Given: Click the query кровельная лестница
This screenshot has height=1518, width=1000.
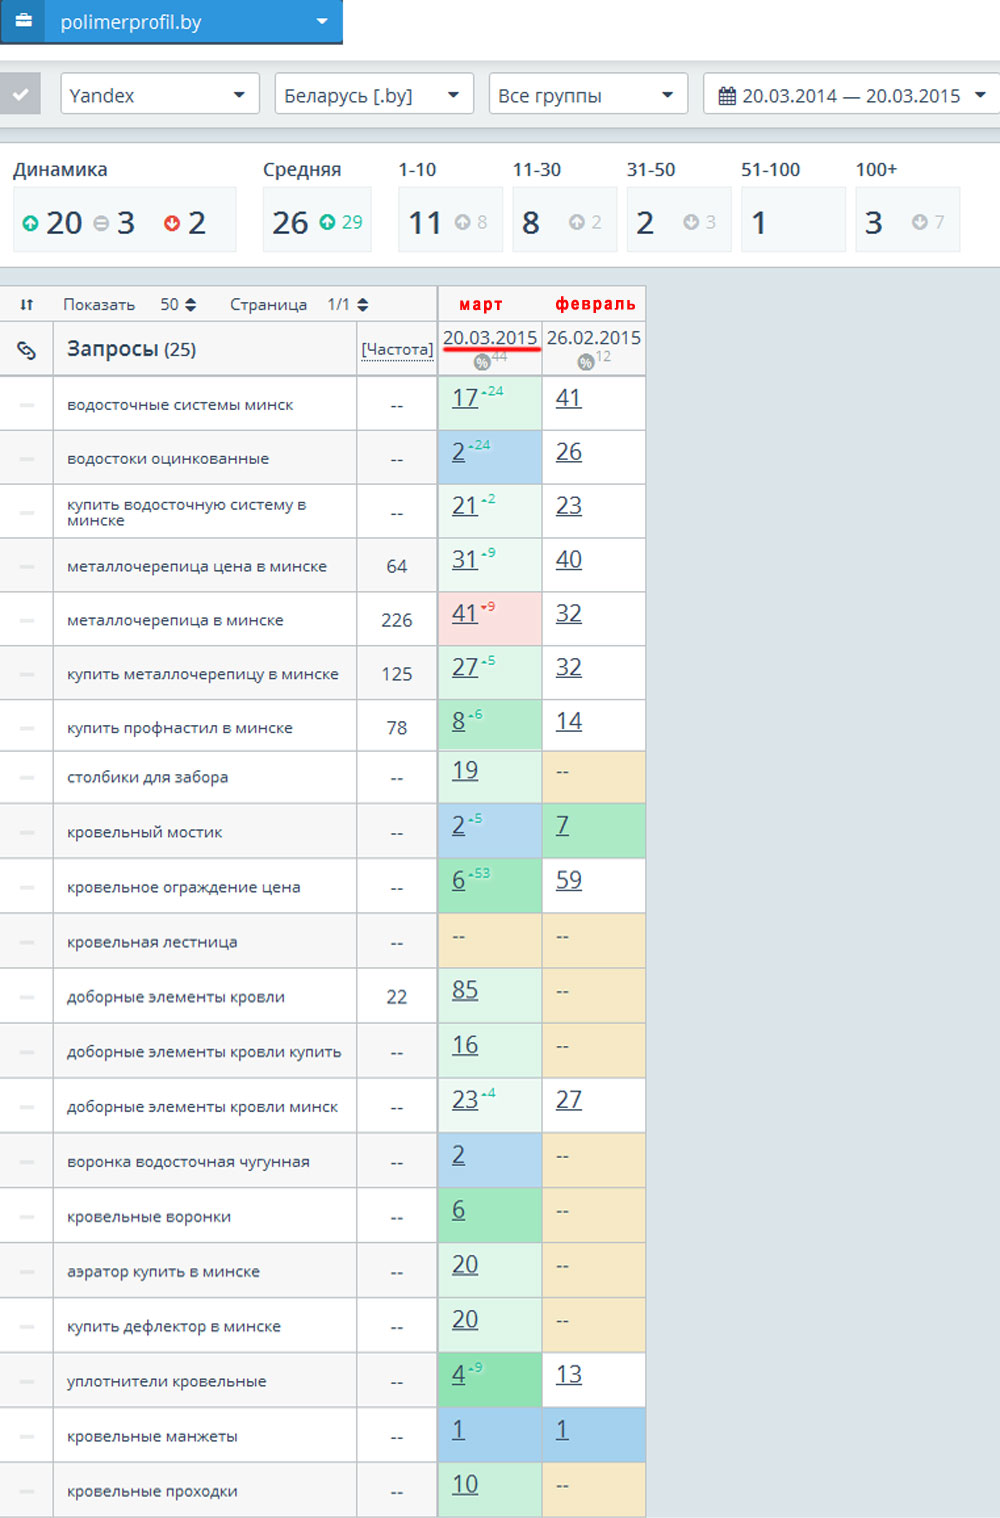Looking at the screenshot, I should 152,942.
